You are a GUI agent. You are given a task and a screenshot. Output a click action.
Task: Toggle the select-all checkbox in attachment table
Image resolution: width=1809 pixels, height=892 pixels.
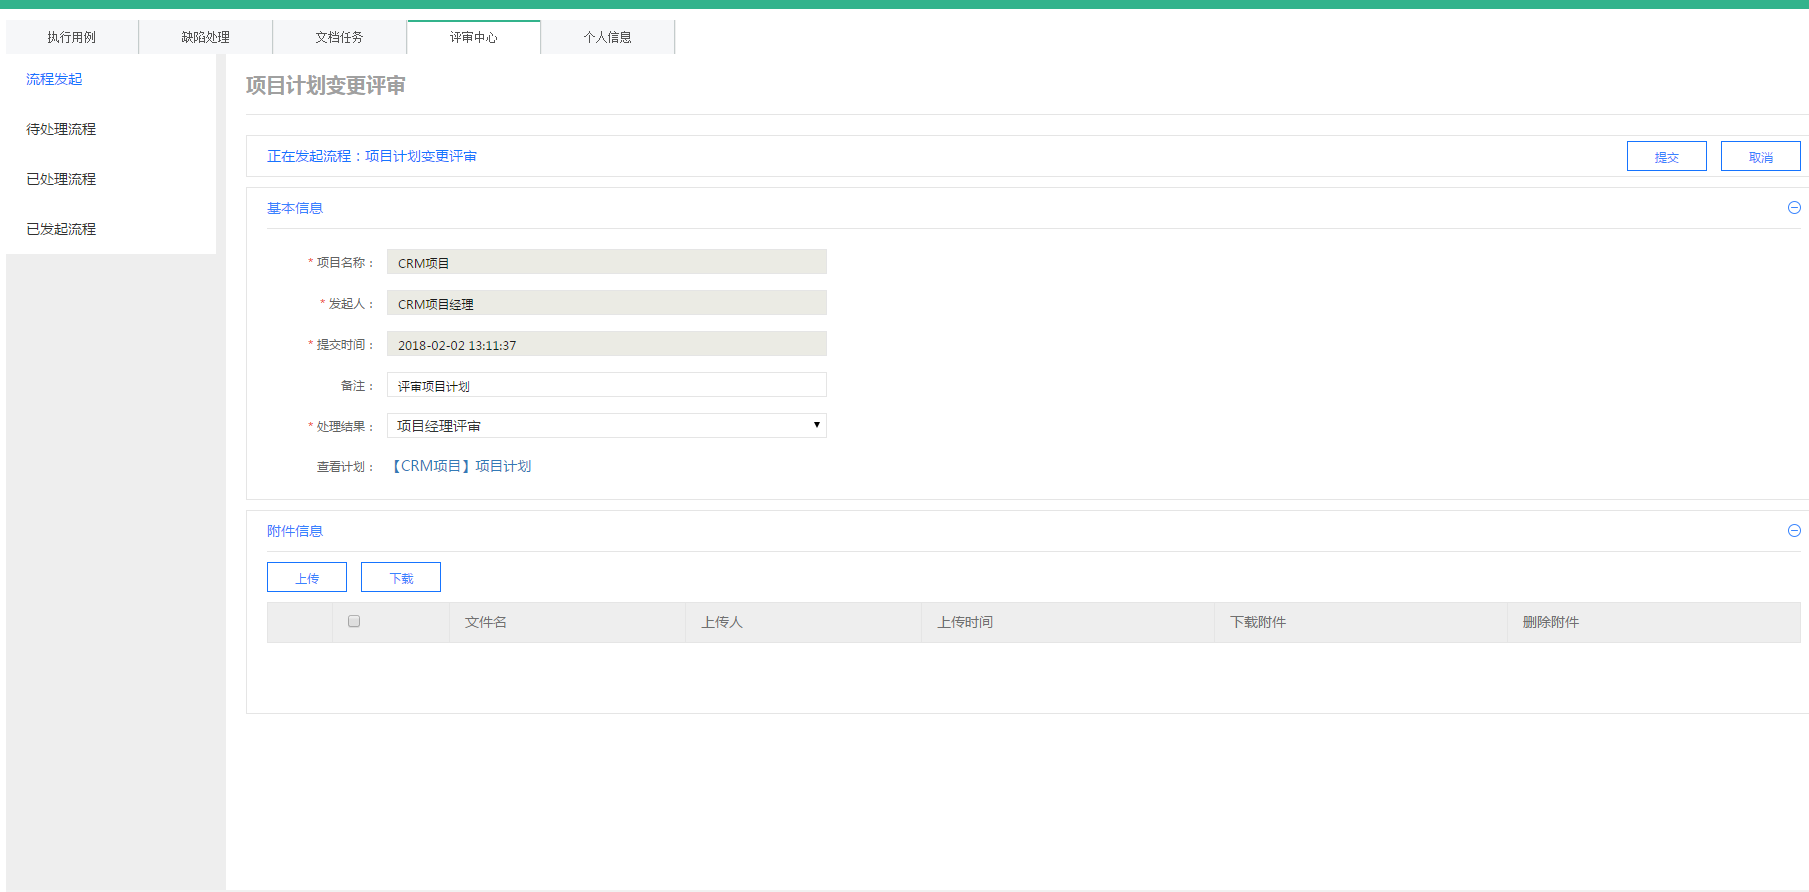click(354, 621)
